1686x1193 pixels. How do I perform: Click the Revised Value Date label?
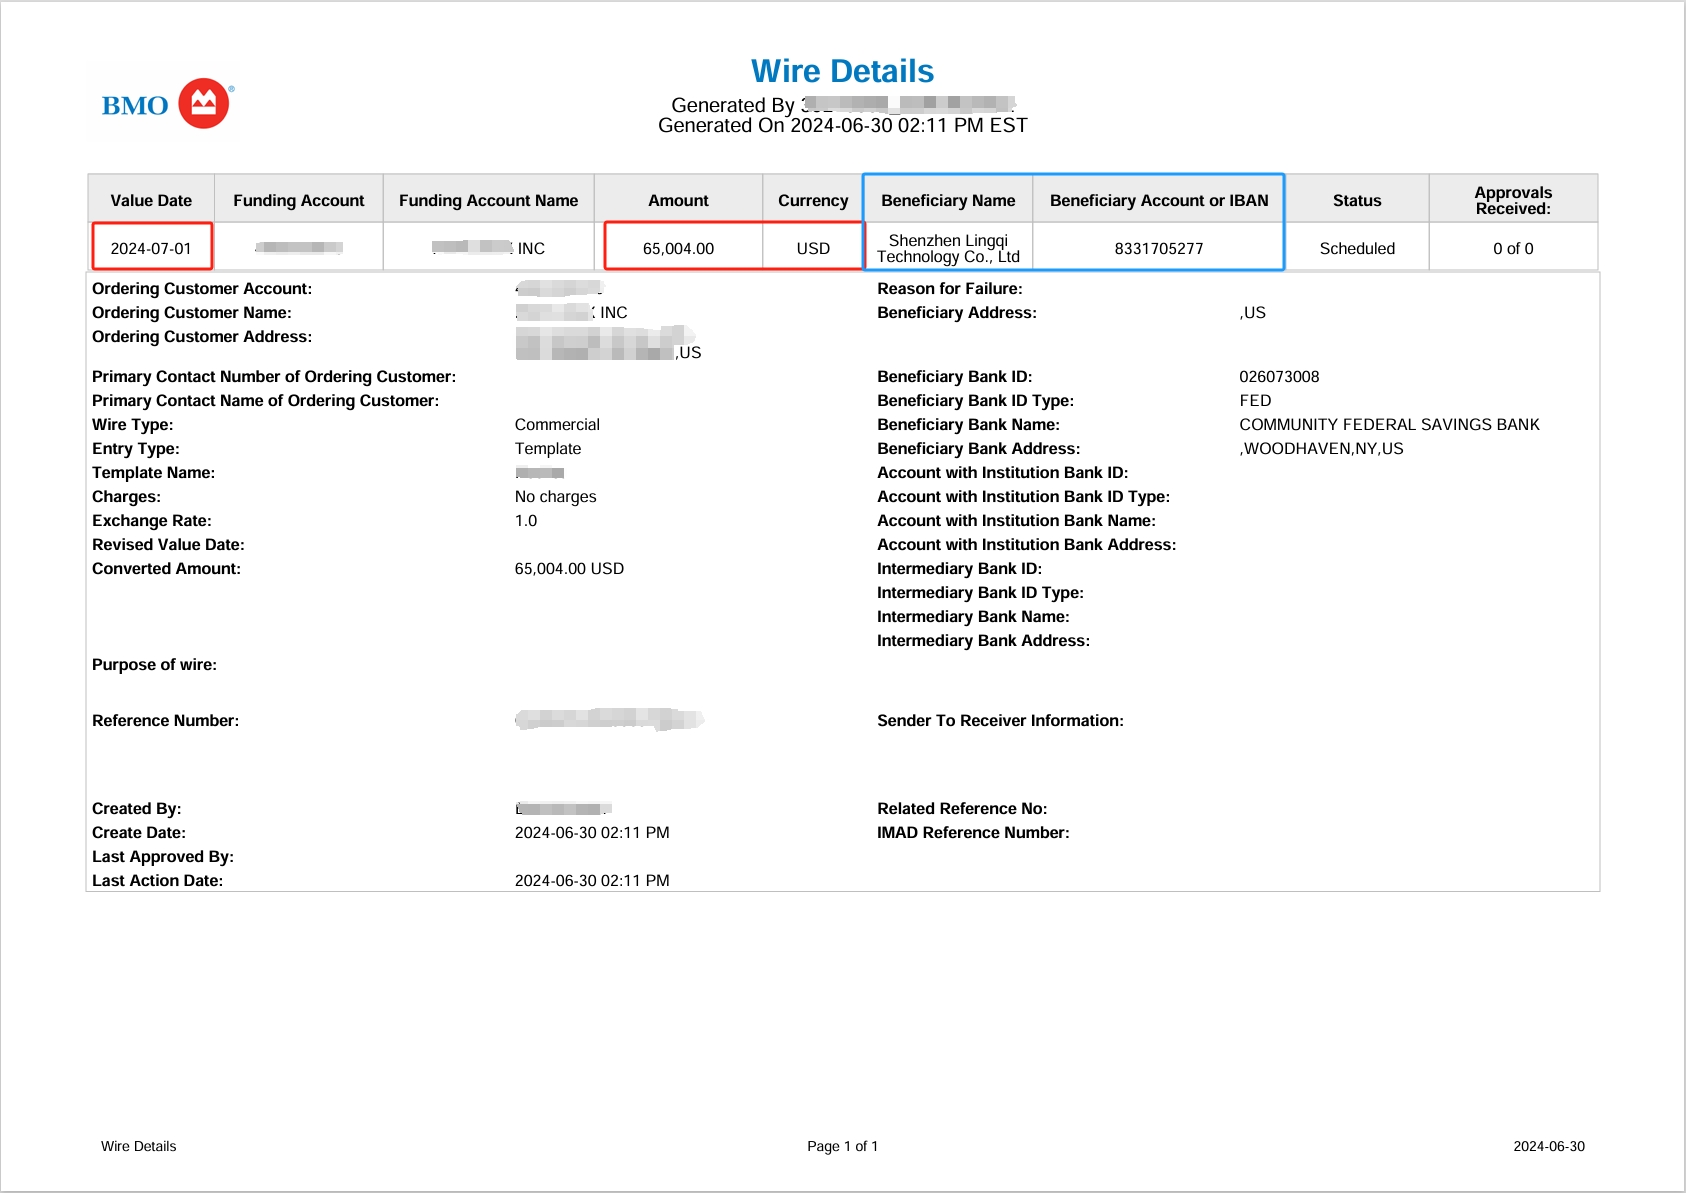(168, 544)
